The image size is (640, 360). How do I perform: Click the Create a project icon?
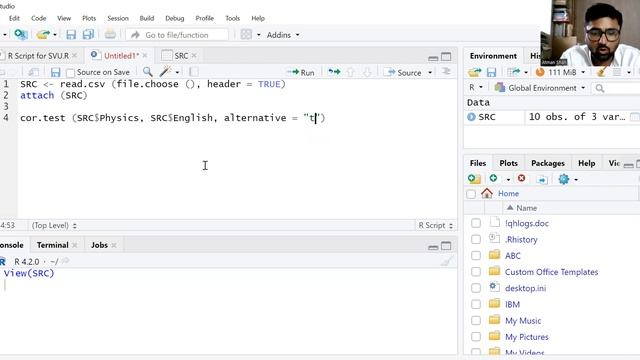(20, 34)
